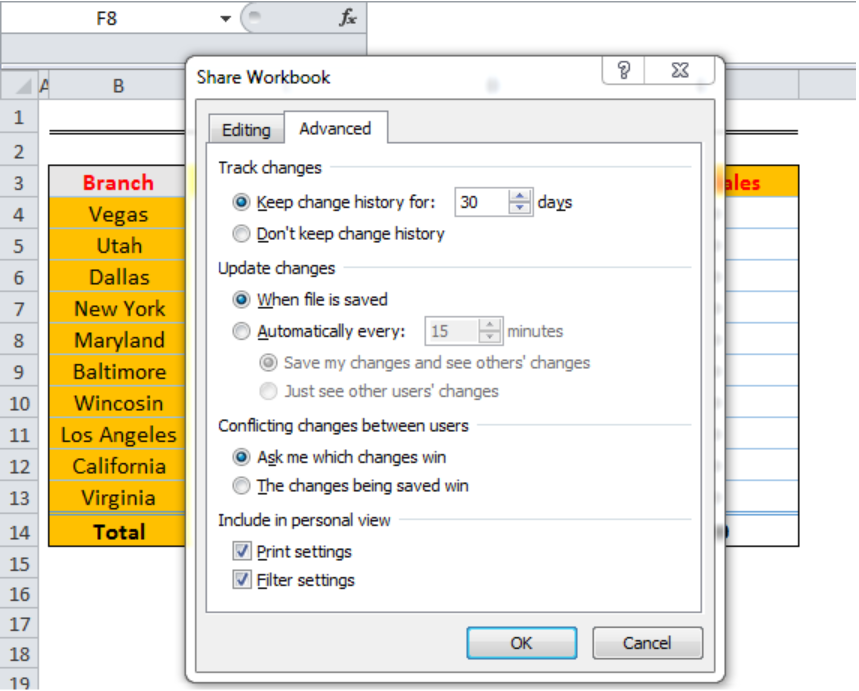Click the dialog help question mark icon
Screen dimensions: 859x691
[x=625, y=70]
